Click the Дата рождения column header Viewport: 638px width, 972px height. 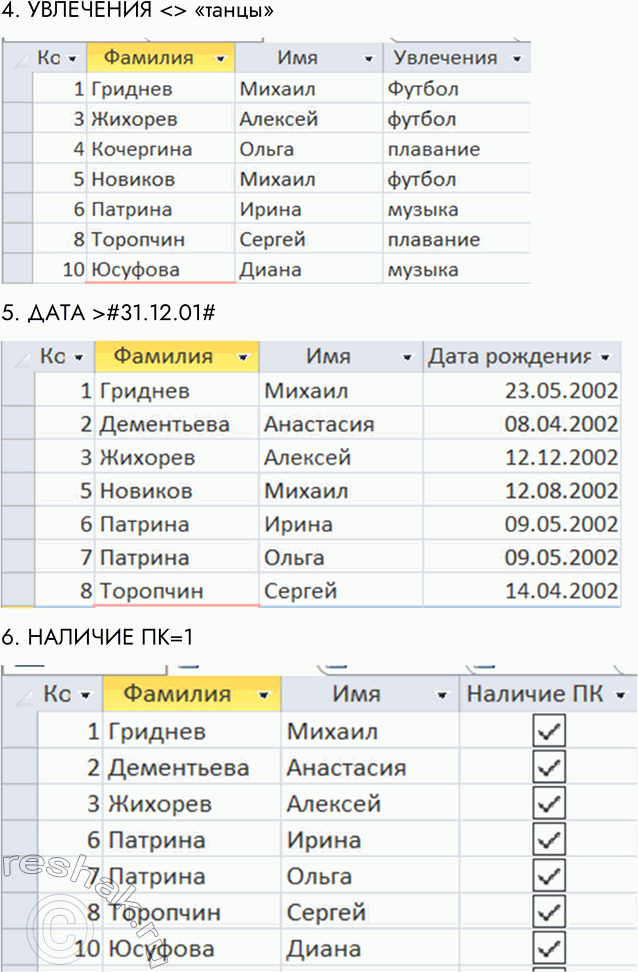(x=510, y=357)
